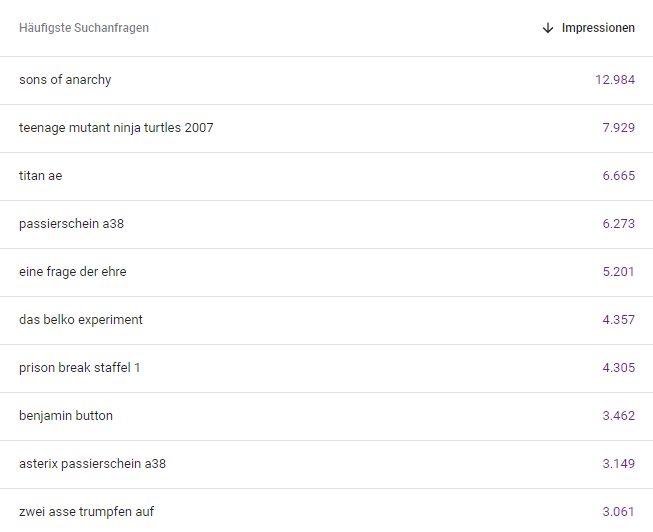Select the 'sons of anarchy' query row

pyautogui.click(x=65, y=80)
